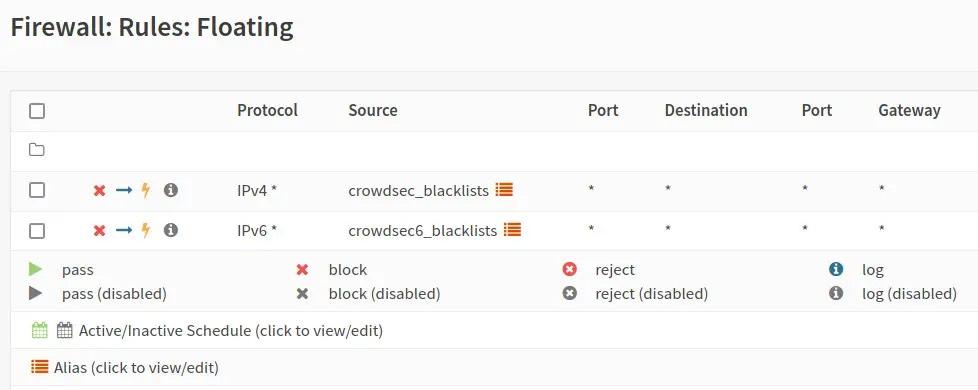Click the direction arrow icon on IPv4 rule

(x=124, y=190)
